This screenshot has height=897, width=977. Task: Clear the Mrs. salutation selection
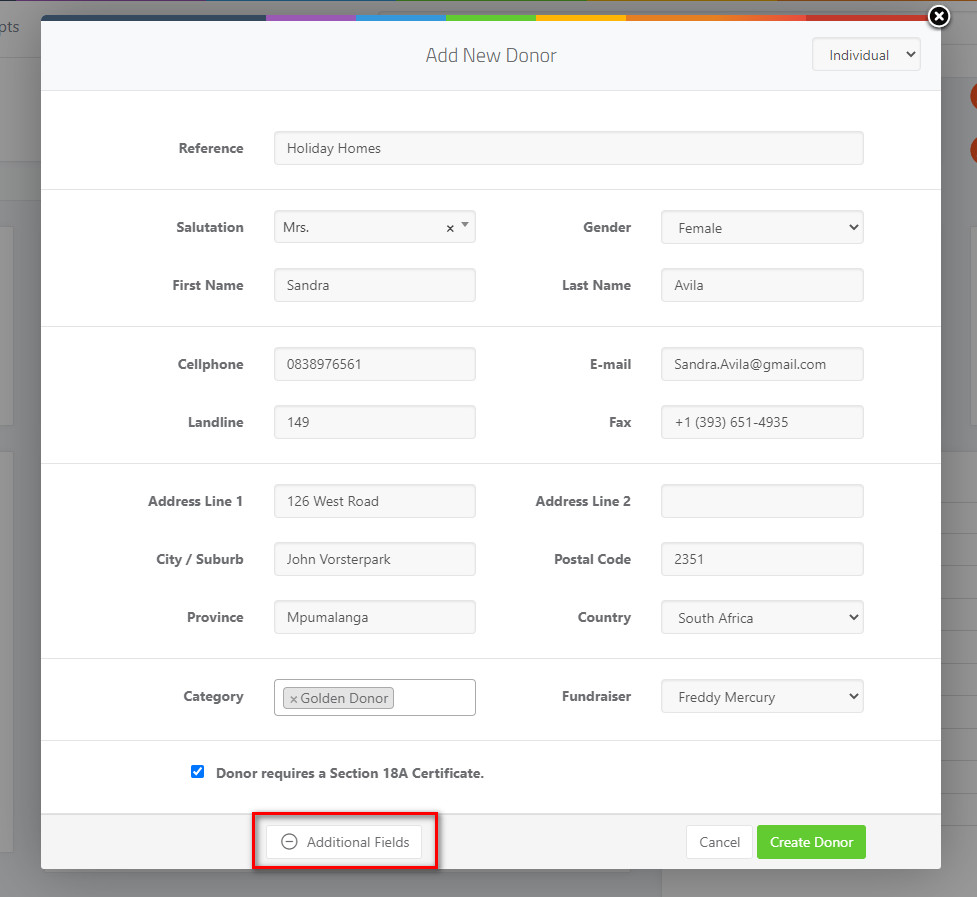(x=450, y=228)
